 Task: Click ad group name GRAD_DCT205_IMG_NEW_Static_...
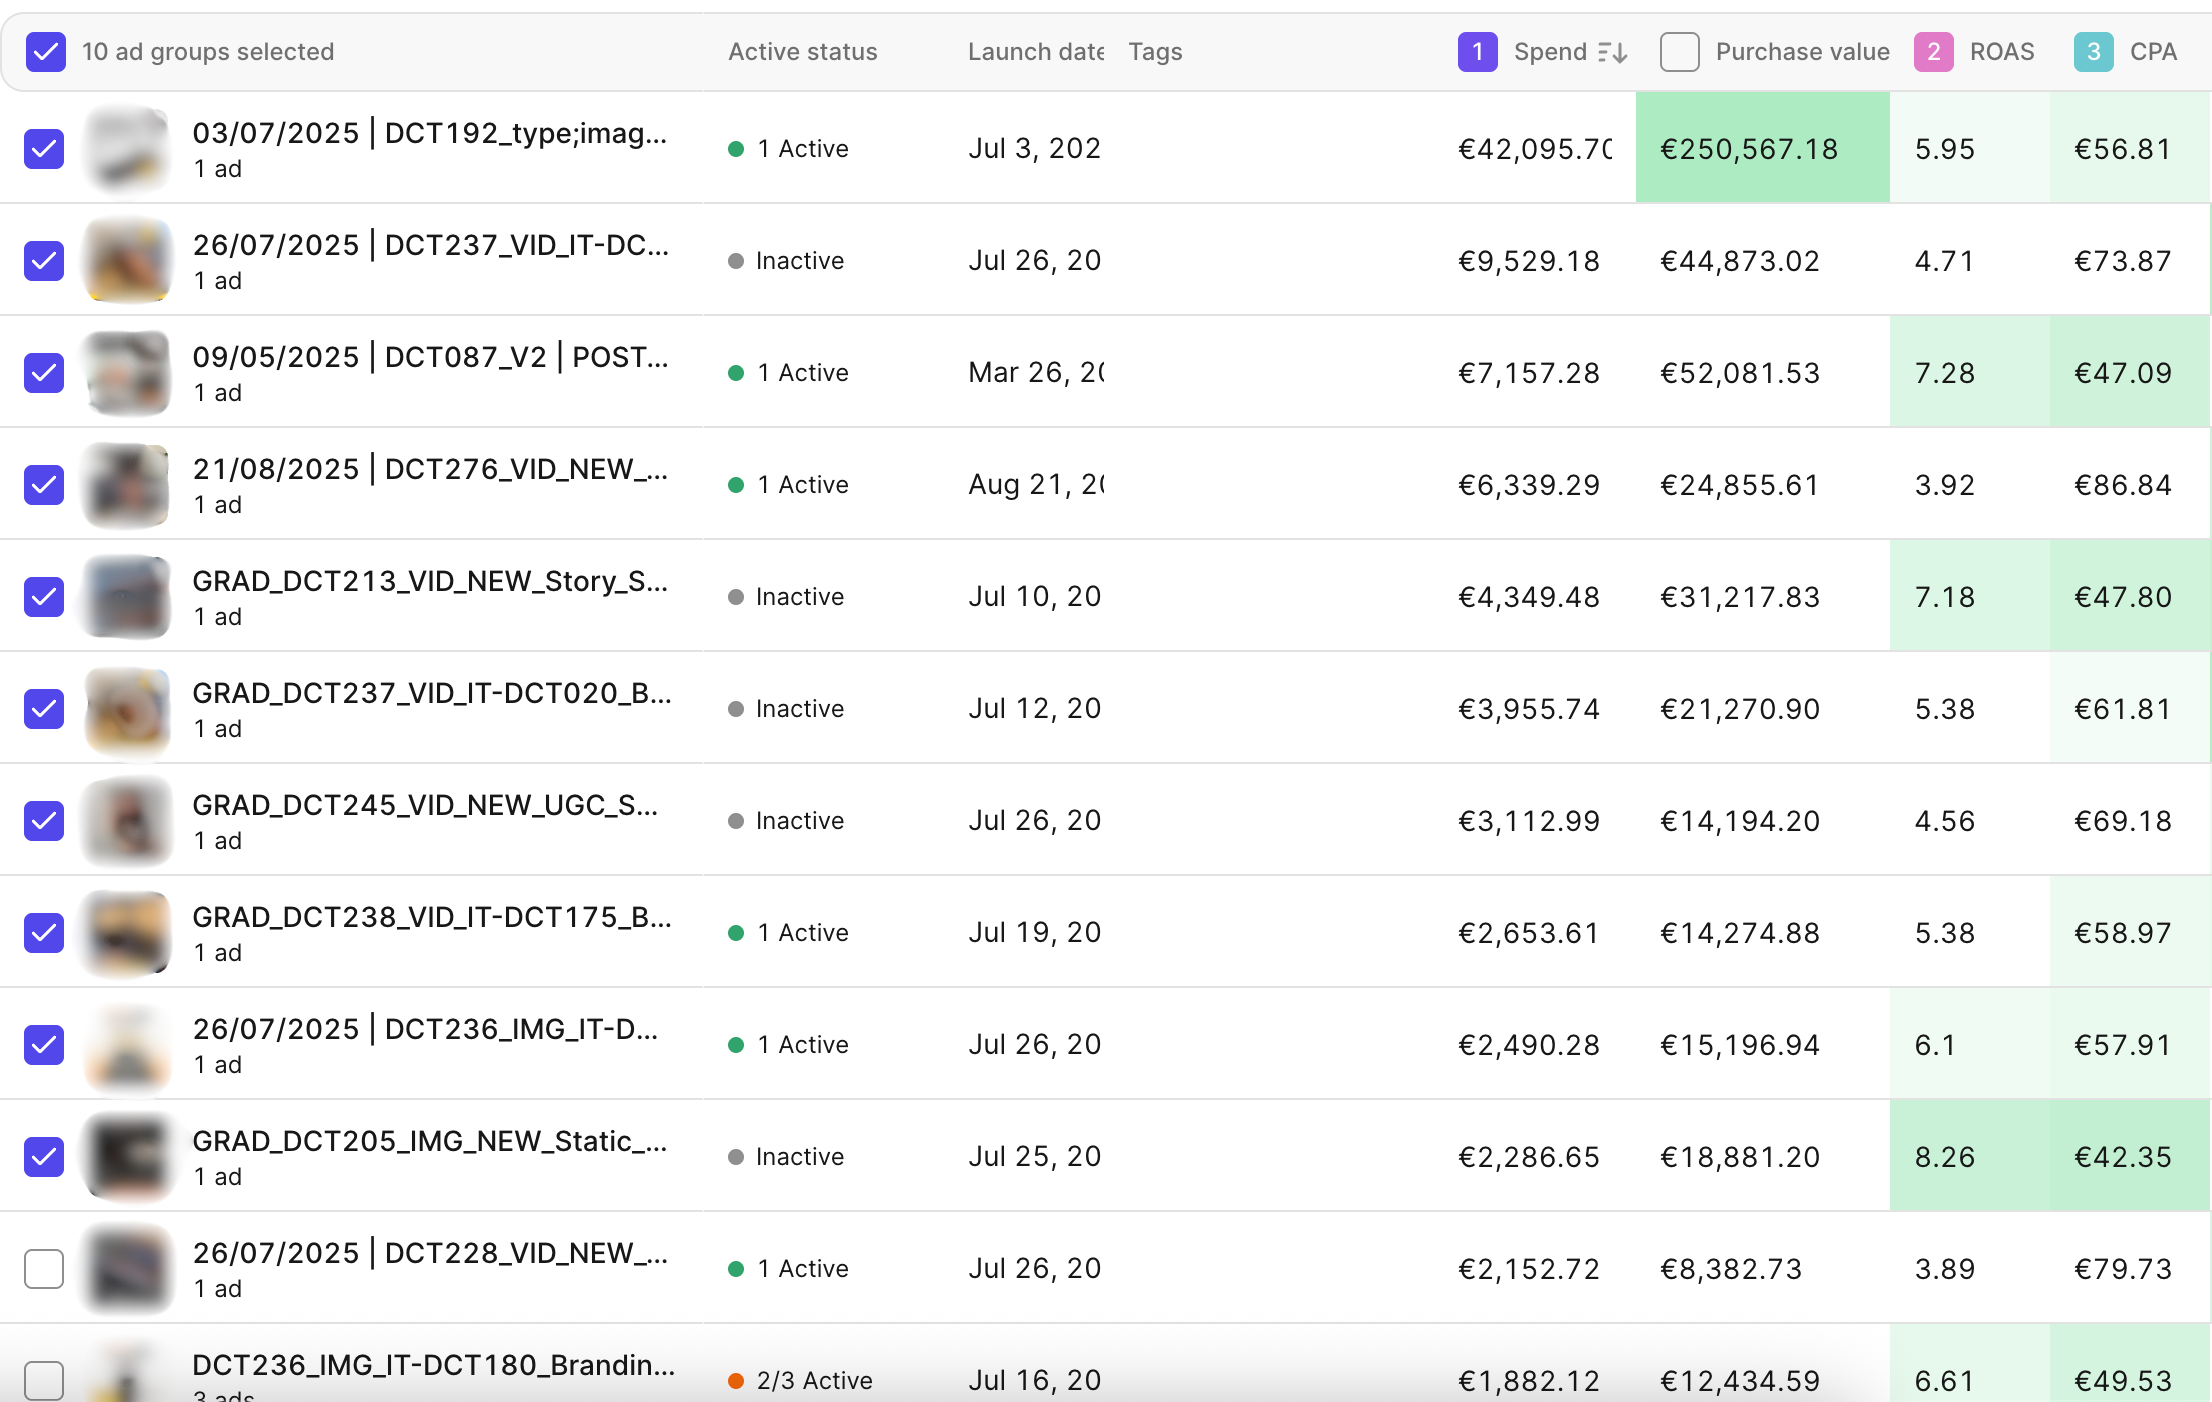(x=430, y=1141)
